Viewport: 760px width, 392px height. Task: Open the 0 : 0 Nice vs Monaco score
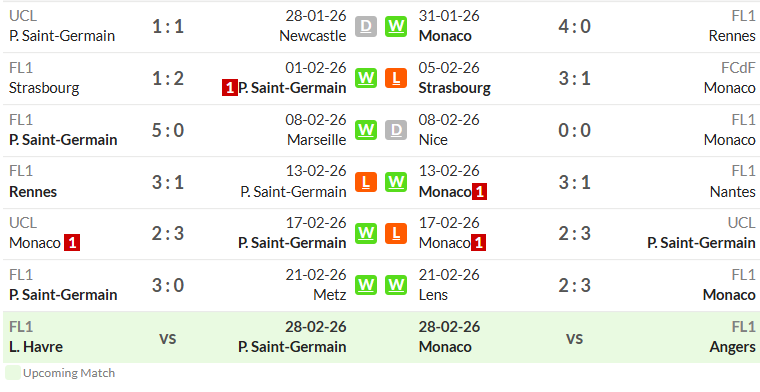574,130
